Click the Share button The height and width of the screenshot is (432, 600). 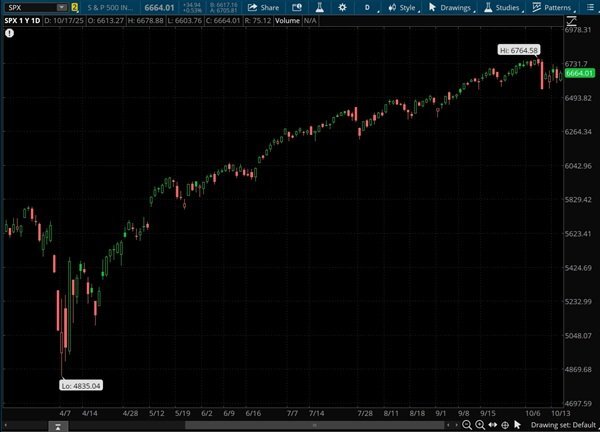pos(263,7)
